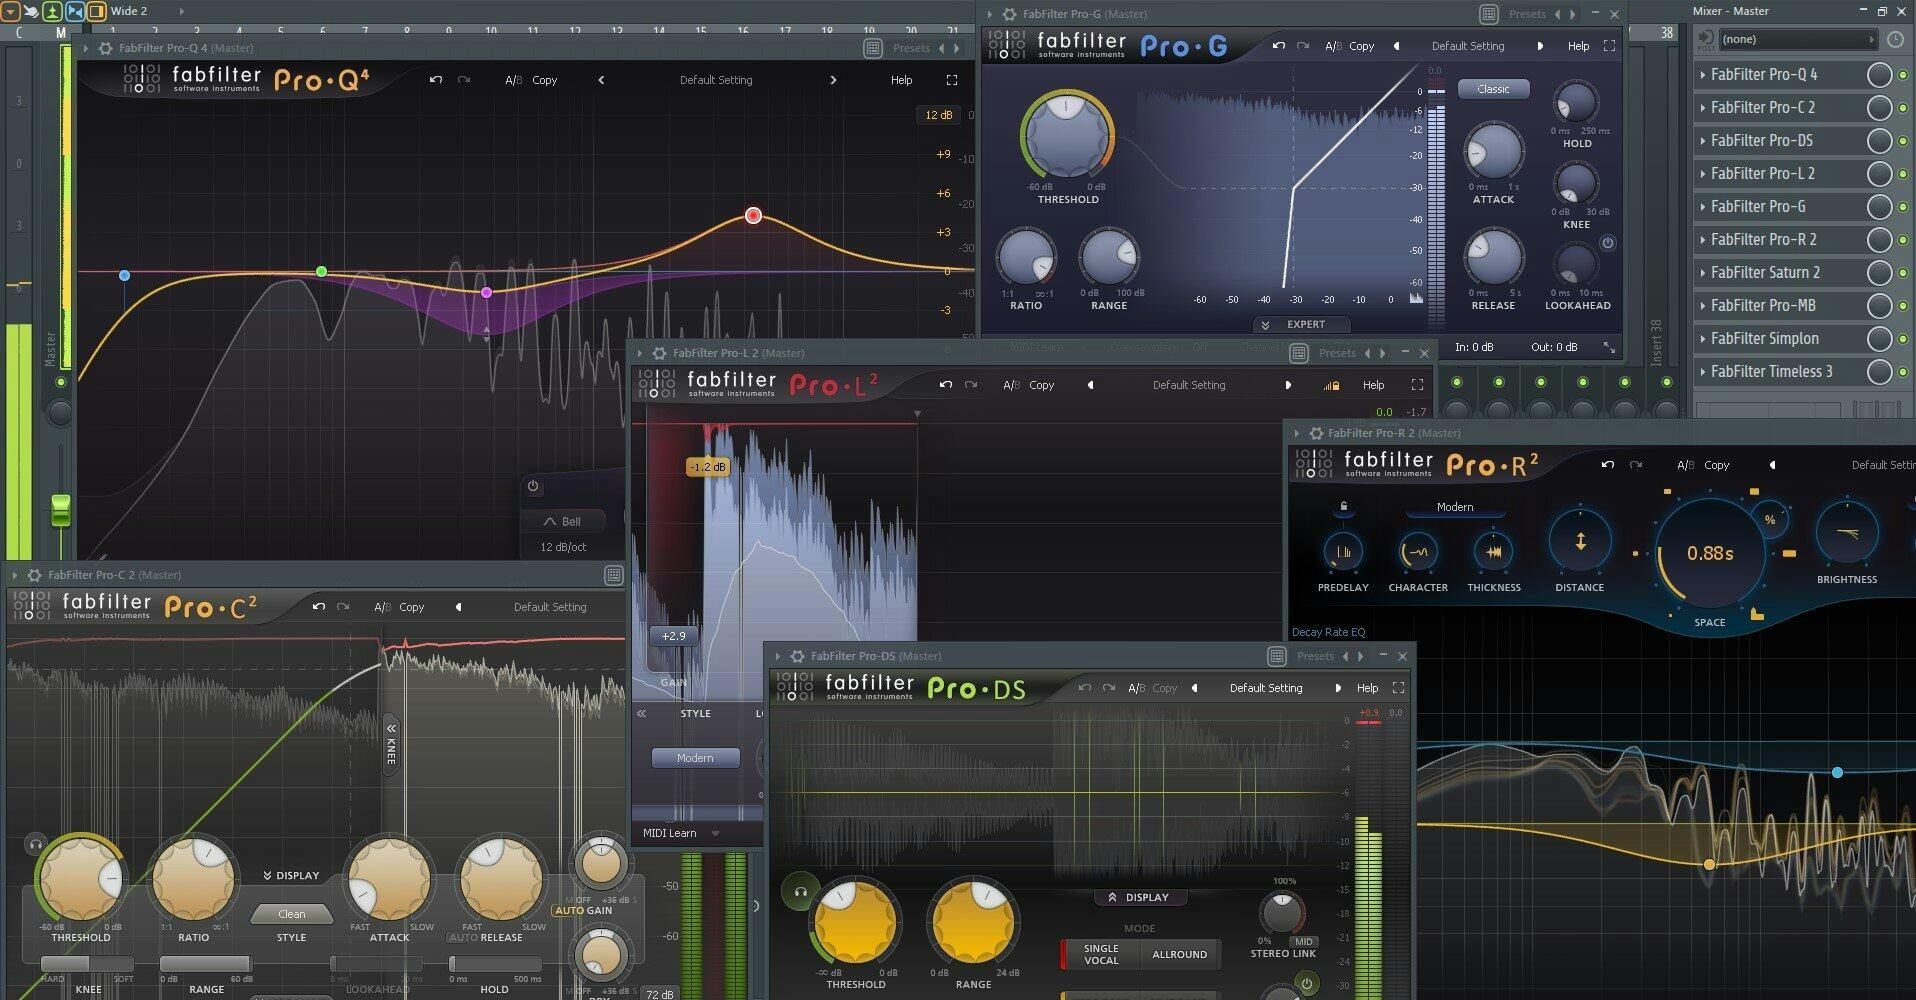Select the Modern style button in Pro-L 2
The height and width of the screenshot is (1000, 1916).
(695, 758)
